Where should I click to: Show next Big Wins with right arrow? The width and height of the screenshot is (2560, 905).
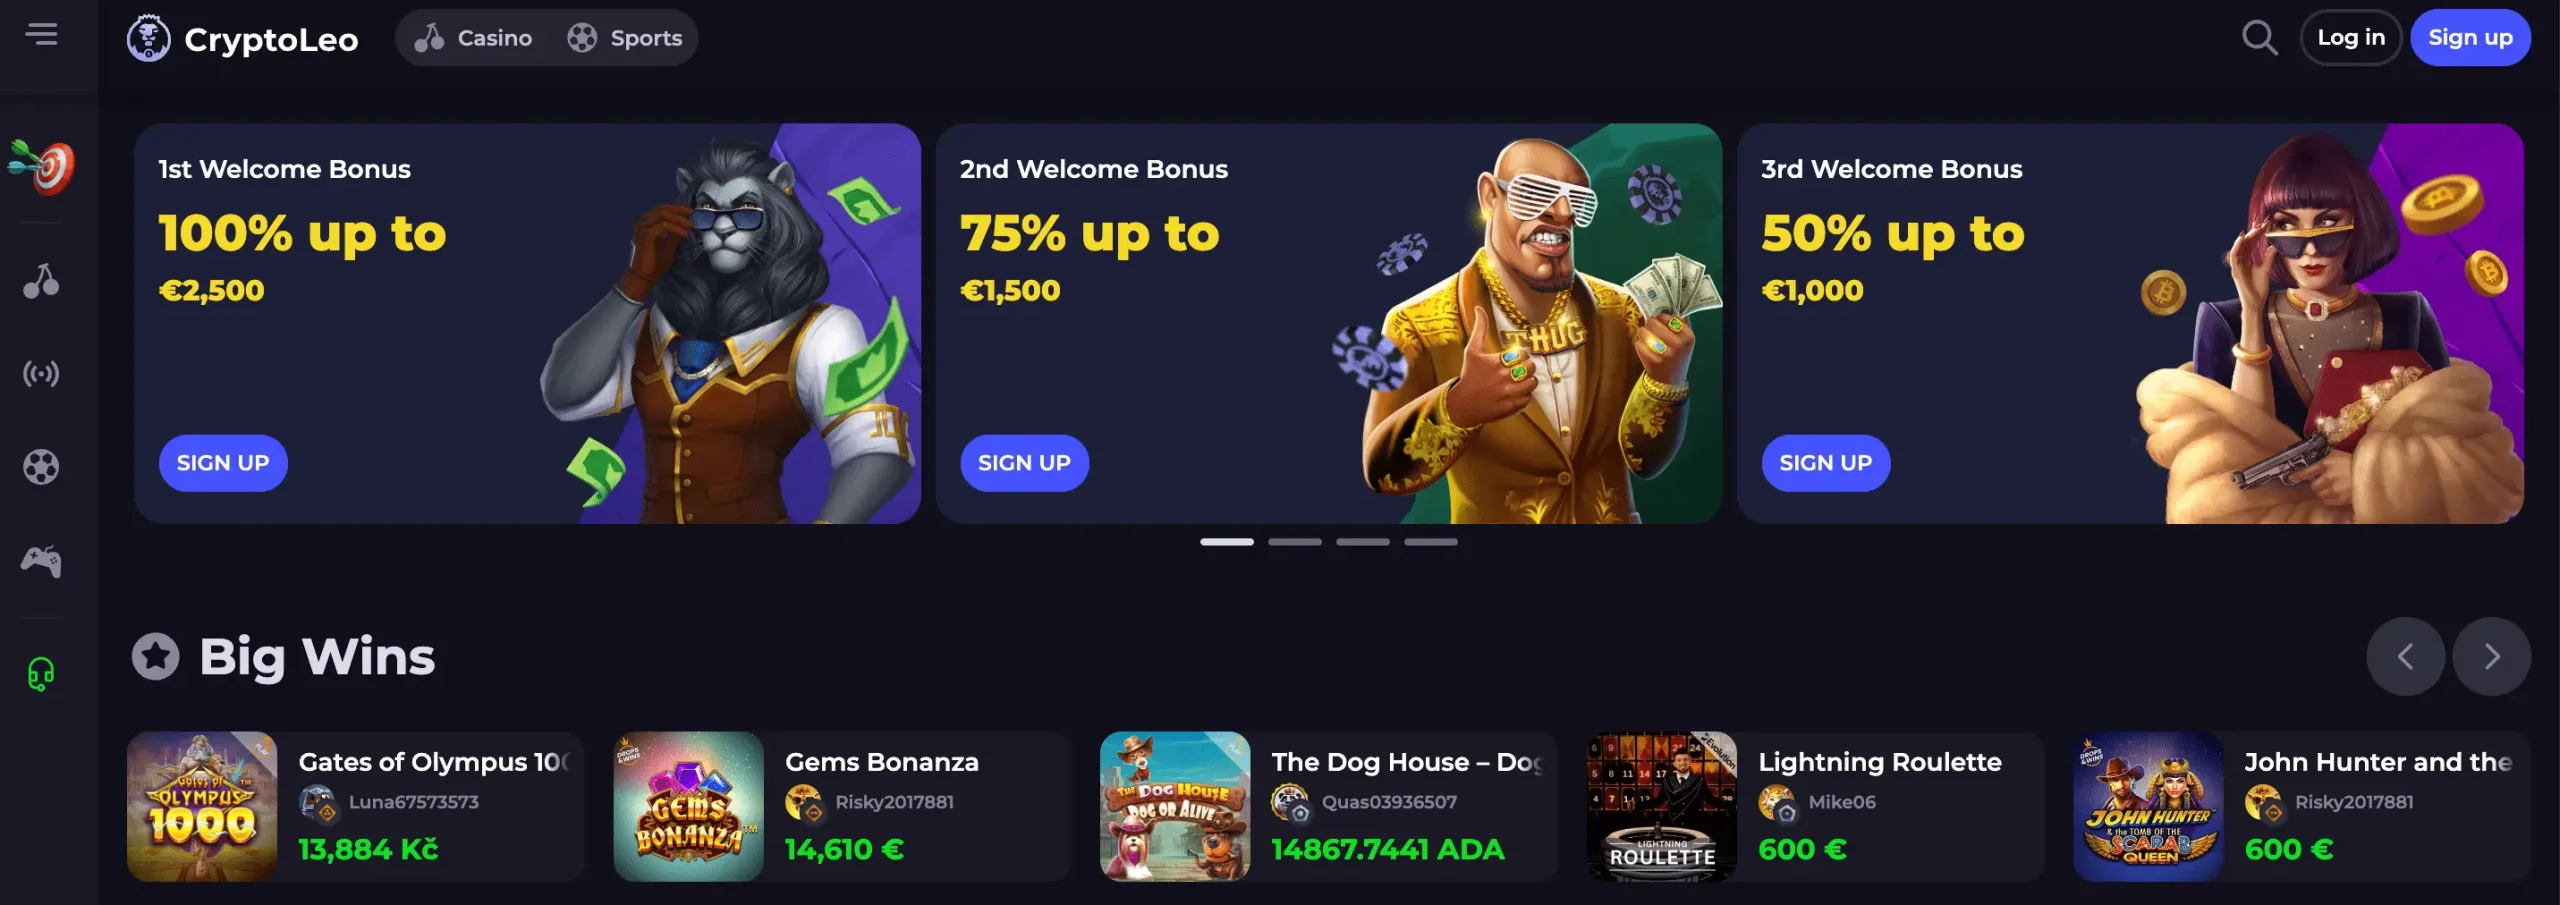pos(2491,656)
